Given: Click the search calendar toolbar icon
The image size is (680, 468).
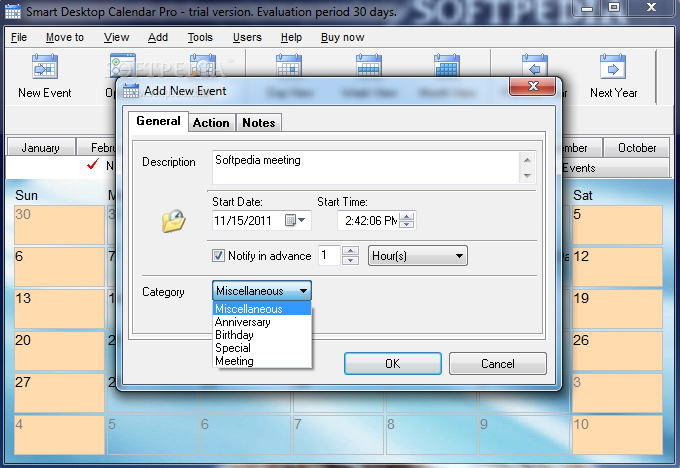Looking at the screenshot, I should [x=203, y=65].
